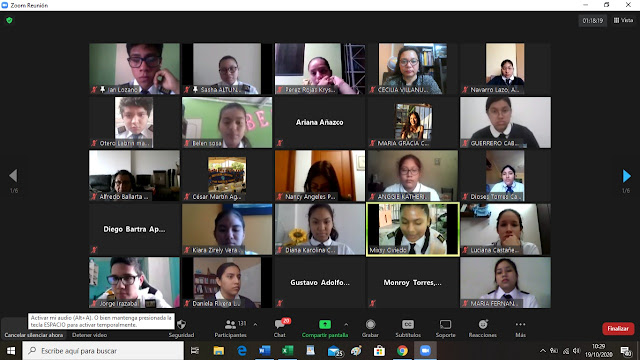Click the Grabar record button
Screen dimensions: 640x360
[x=370, y=329]
